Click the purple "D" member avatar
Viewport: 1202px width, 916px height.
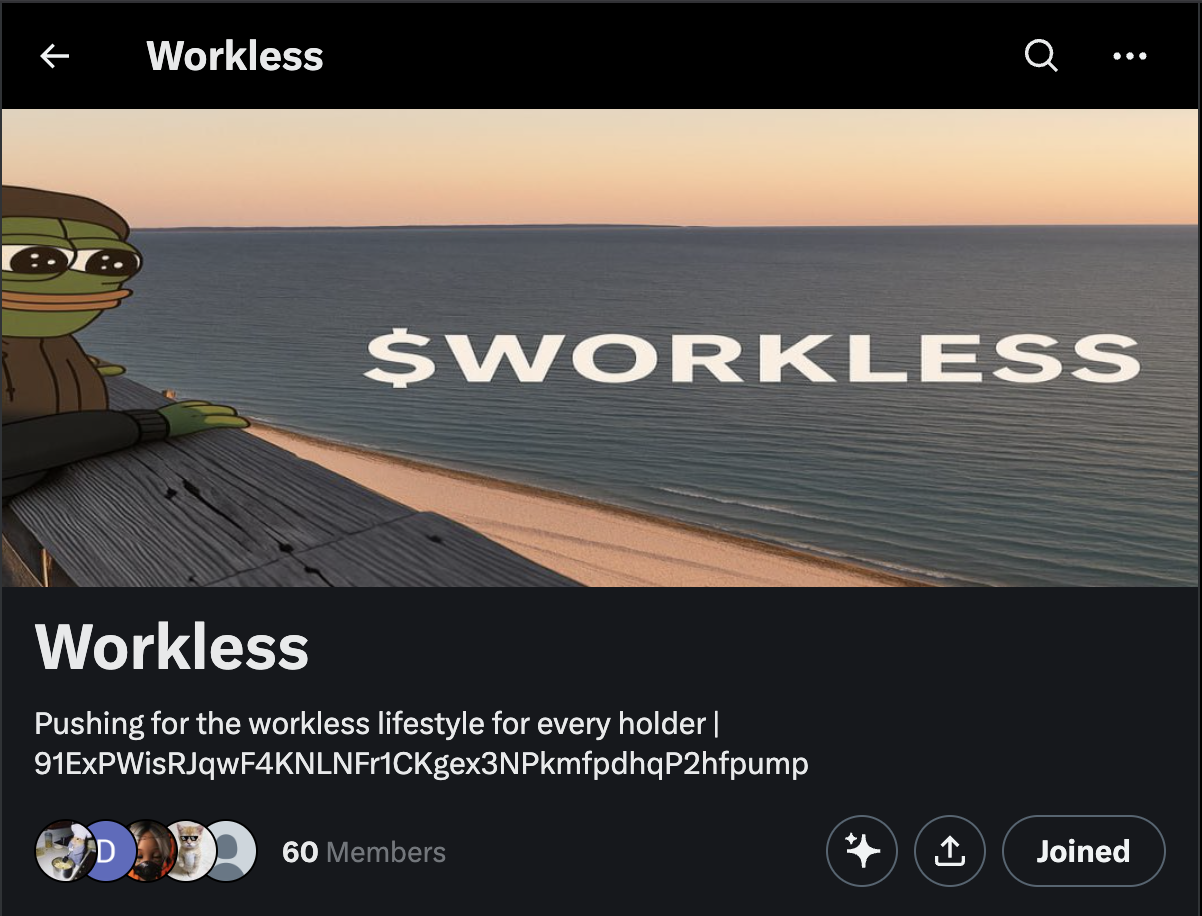(104, 851)
